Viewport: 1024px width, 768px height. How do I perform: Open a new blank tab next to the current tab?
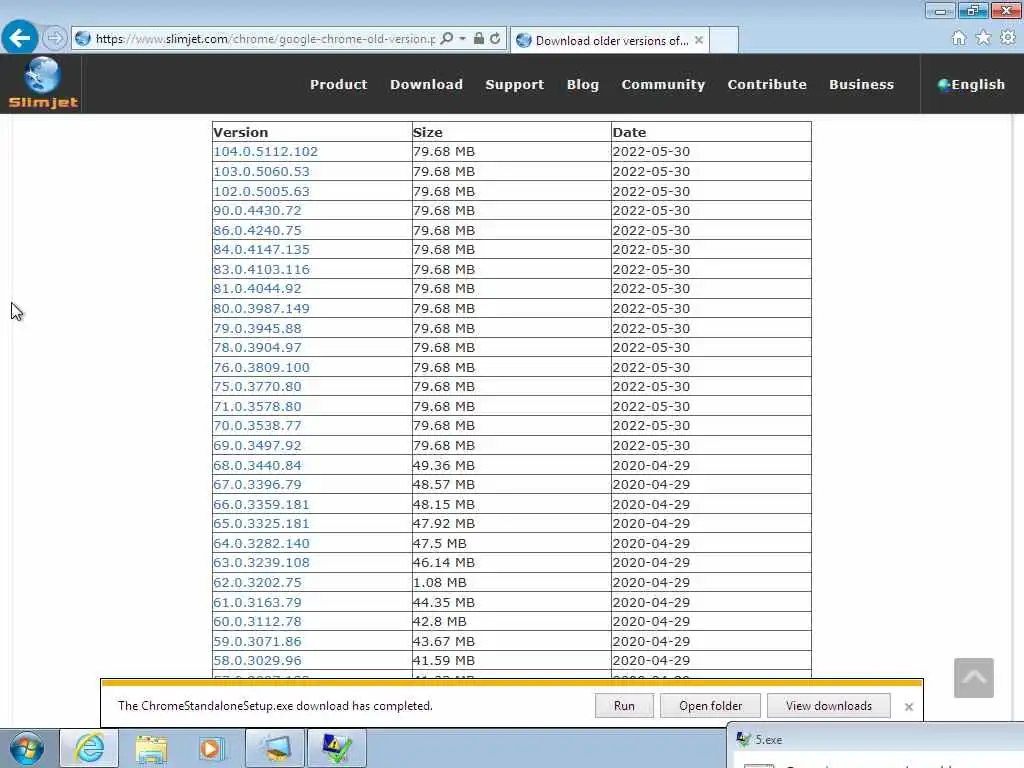pos(724,40)
